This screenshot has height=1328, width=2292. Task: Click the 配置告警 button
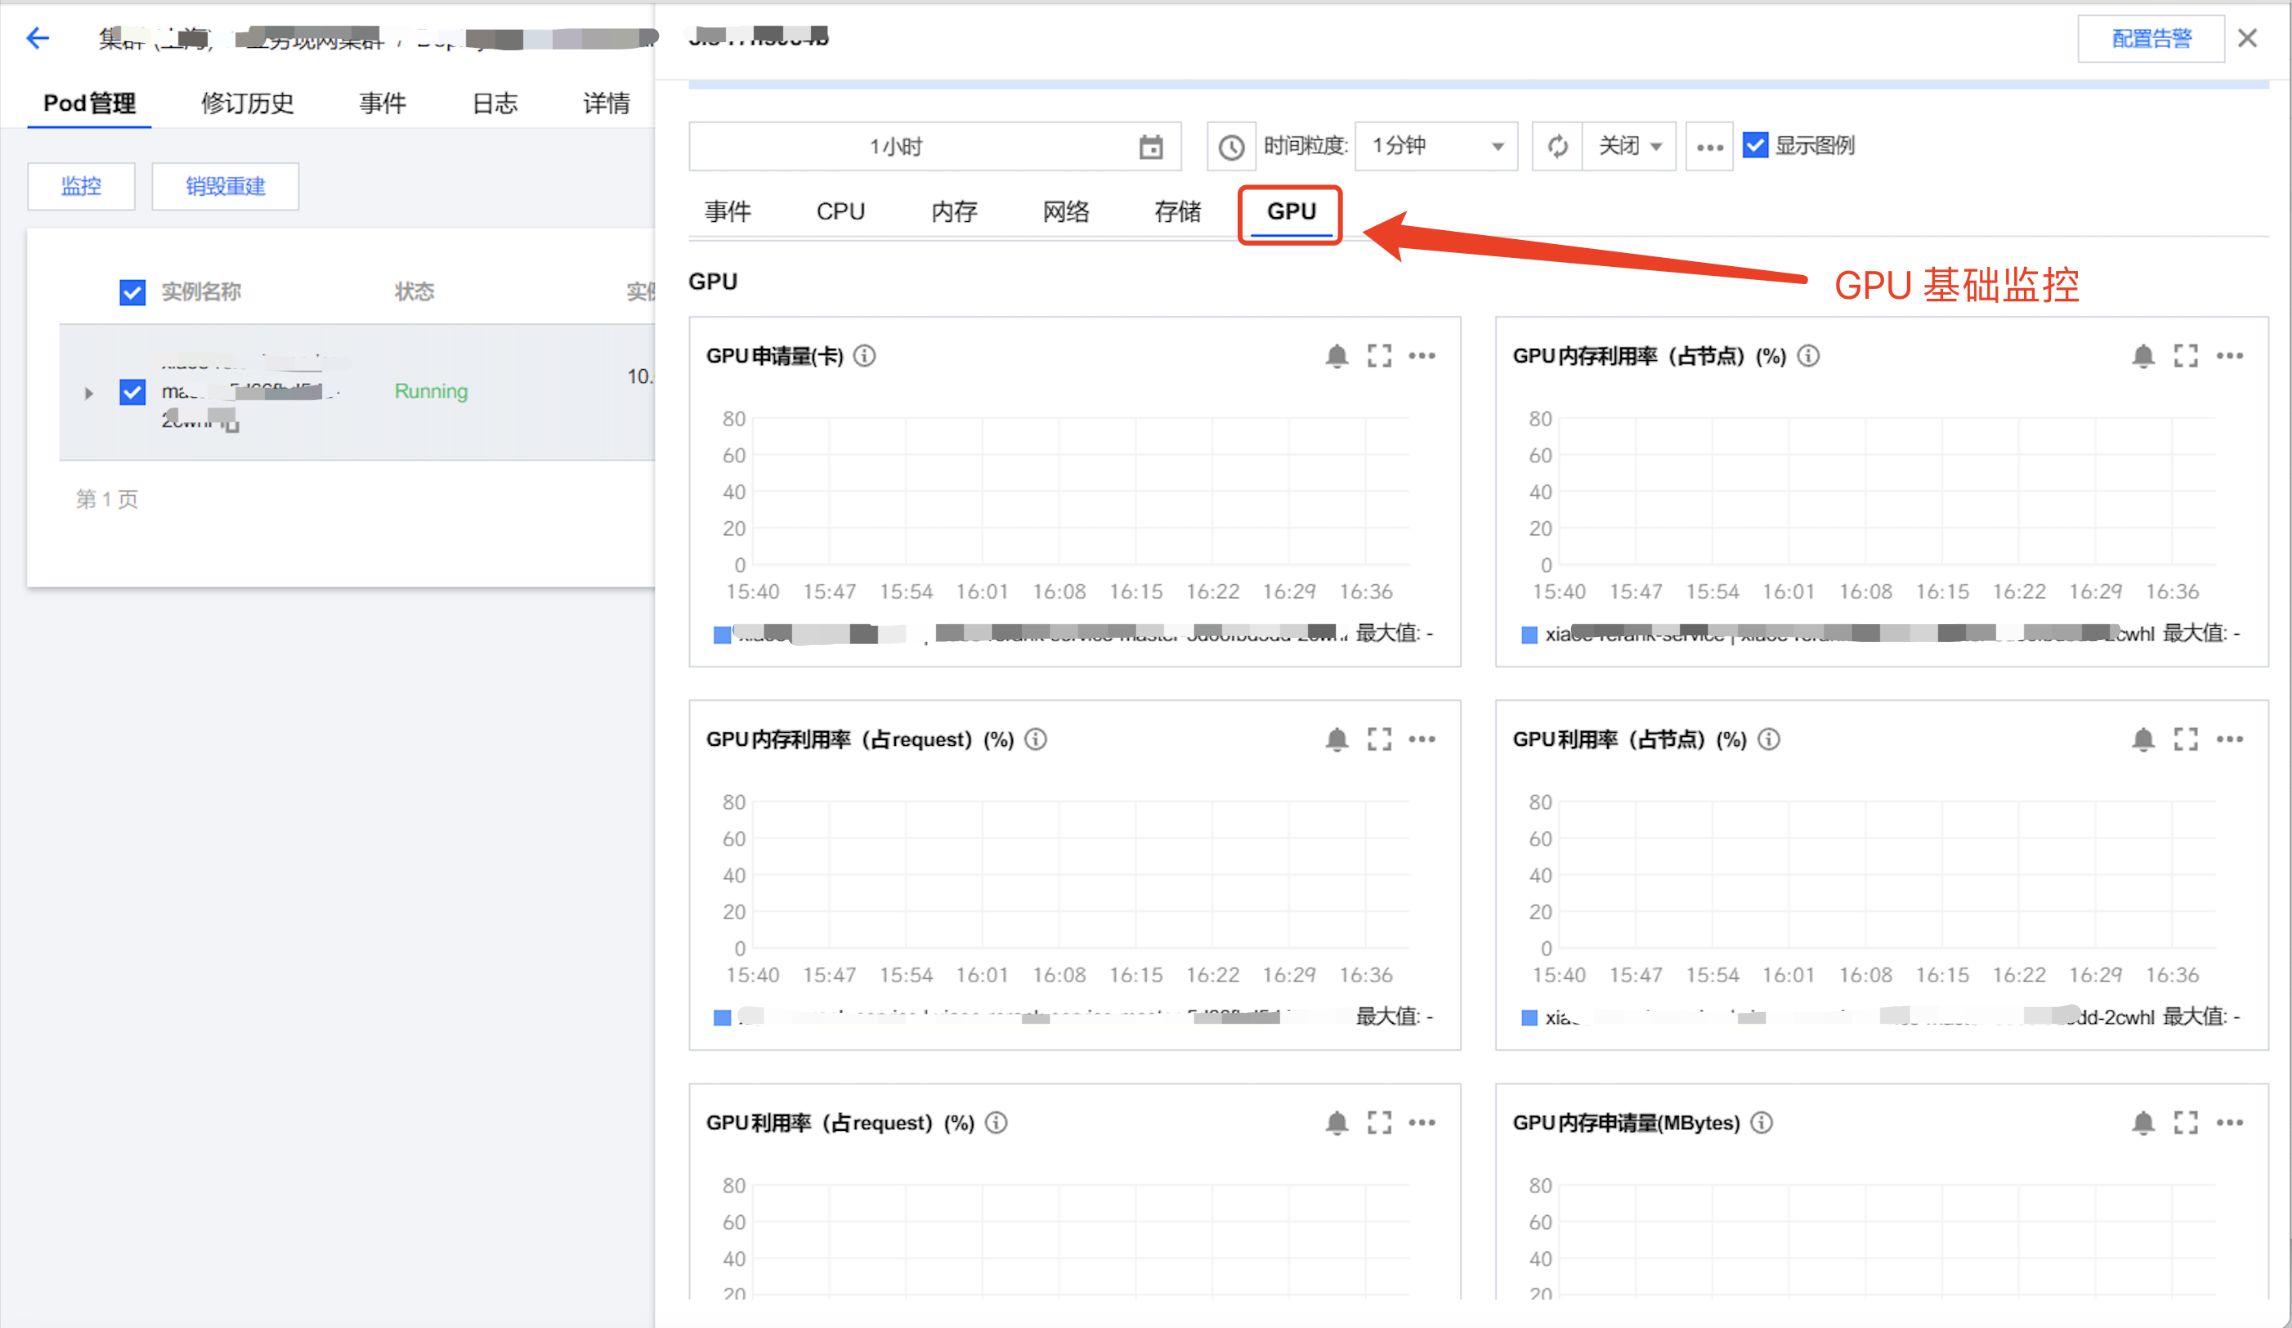tap(2151, 39)
